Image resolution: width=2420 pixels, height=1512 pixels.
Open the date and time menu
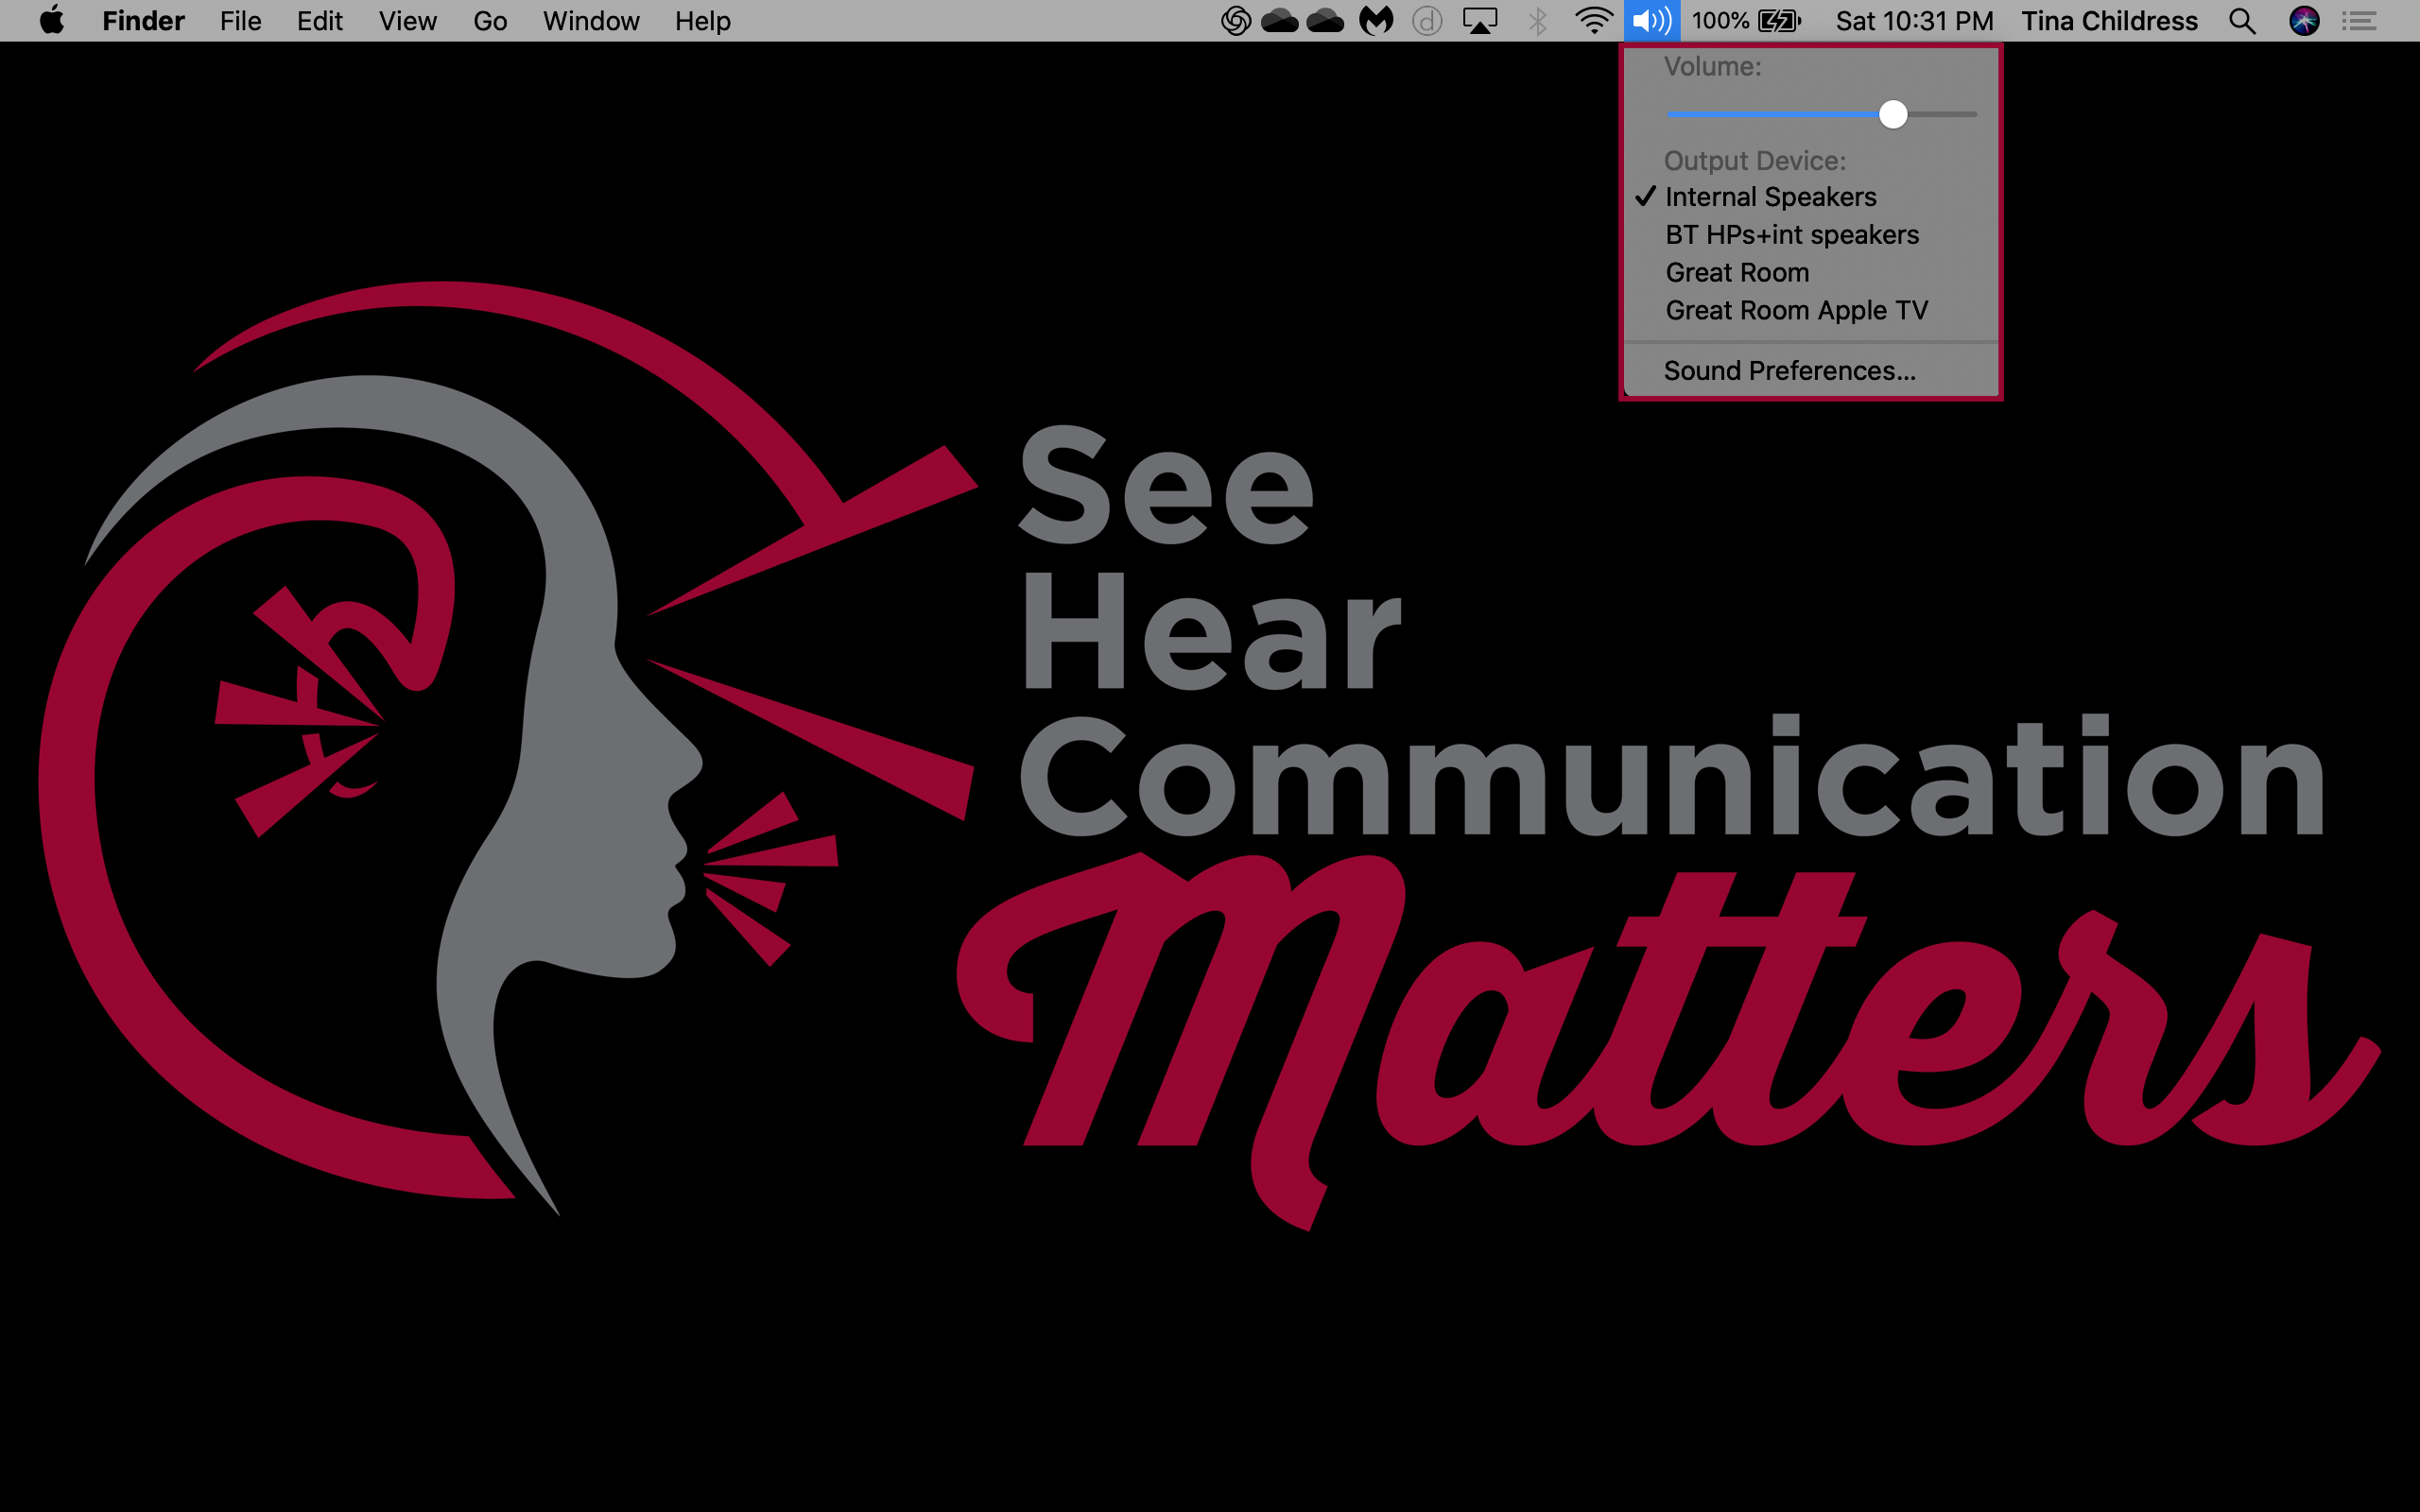(x=1914, y=20)
